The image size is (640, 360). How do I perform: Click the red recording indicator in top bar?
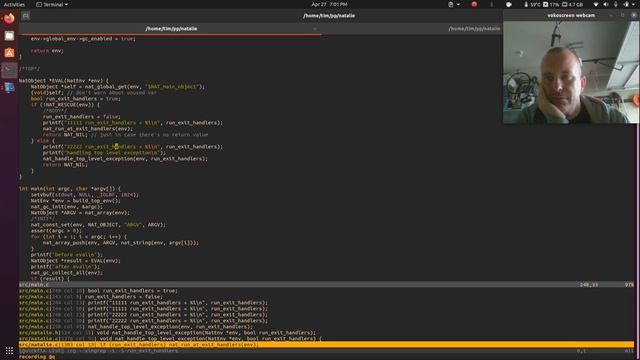pos(474,4)
